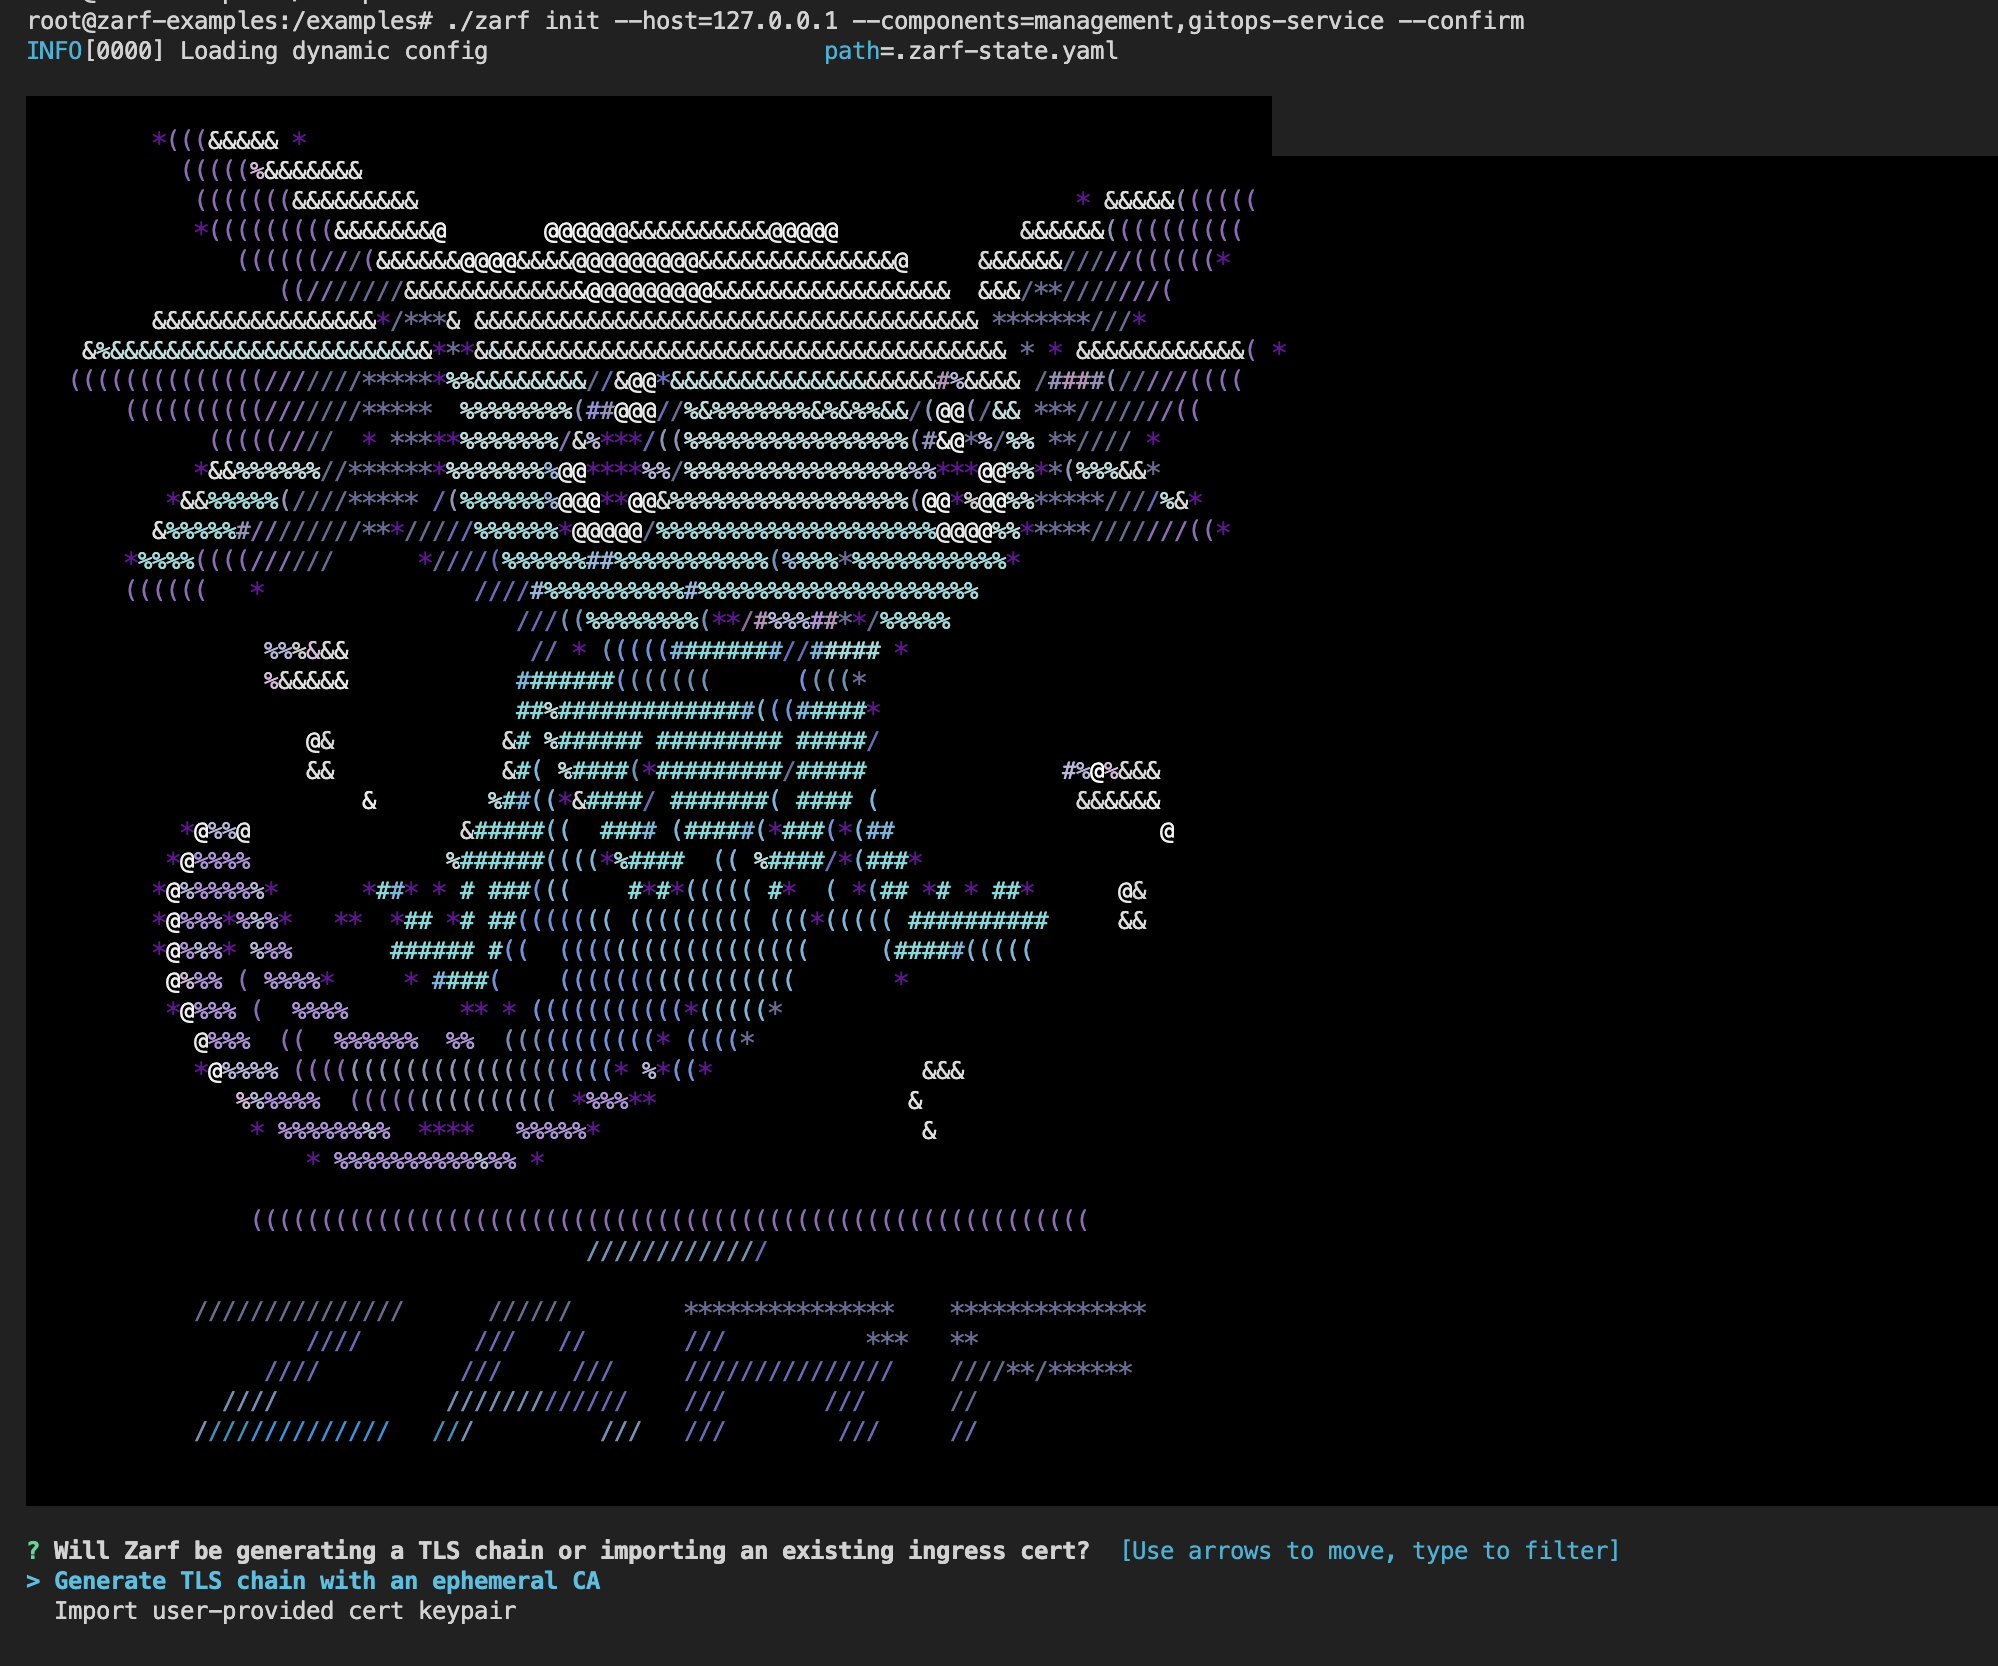The height and width of the screenshot is (1666, 1998).
Task: Click the ASCII letter R in logo
Action: [x=788, y=1370]
